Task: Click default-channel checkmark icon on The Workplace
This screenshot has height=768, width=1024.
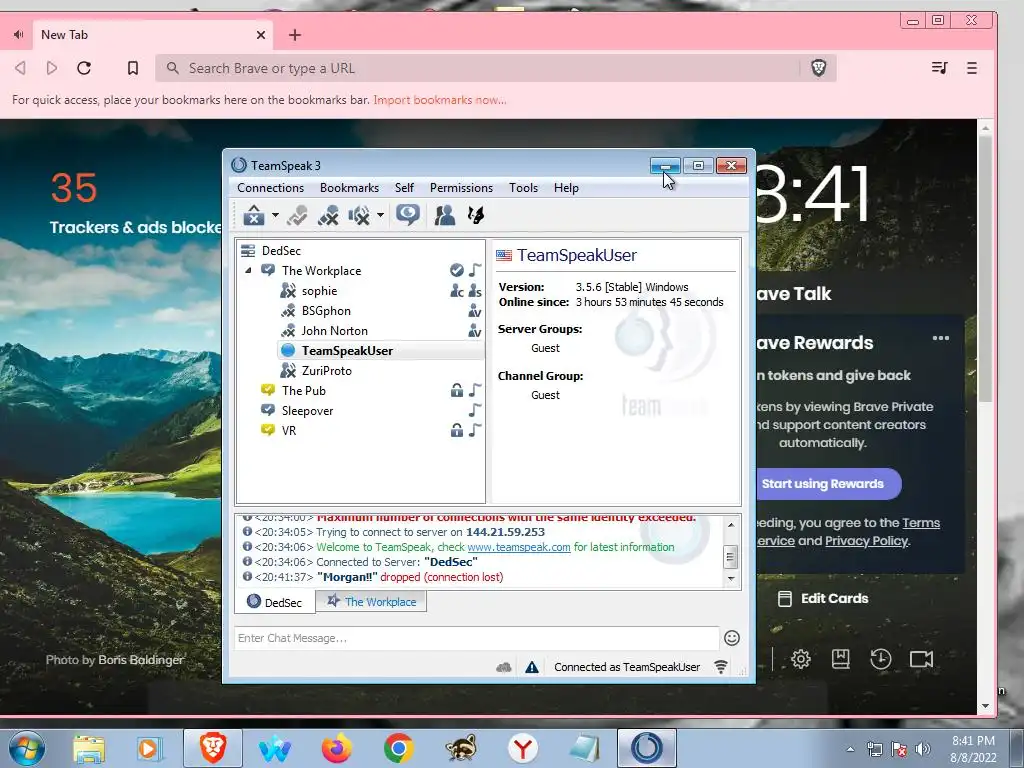Action: (x=456, y=270)
